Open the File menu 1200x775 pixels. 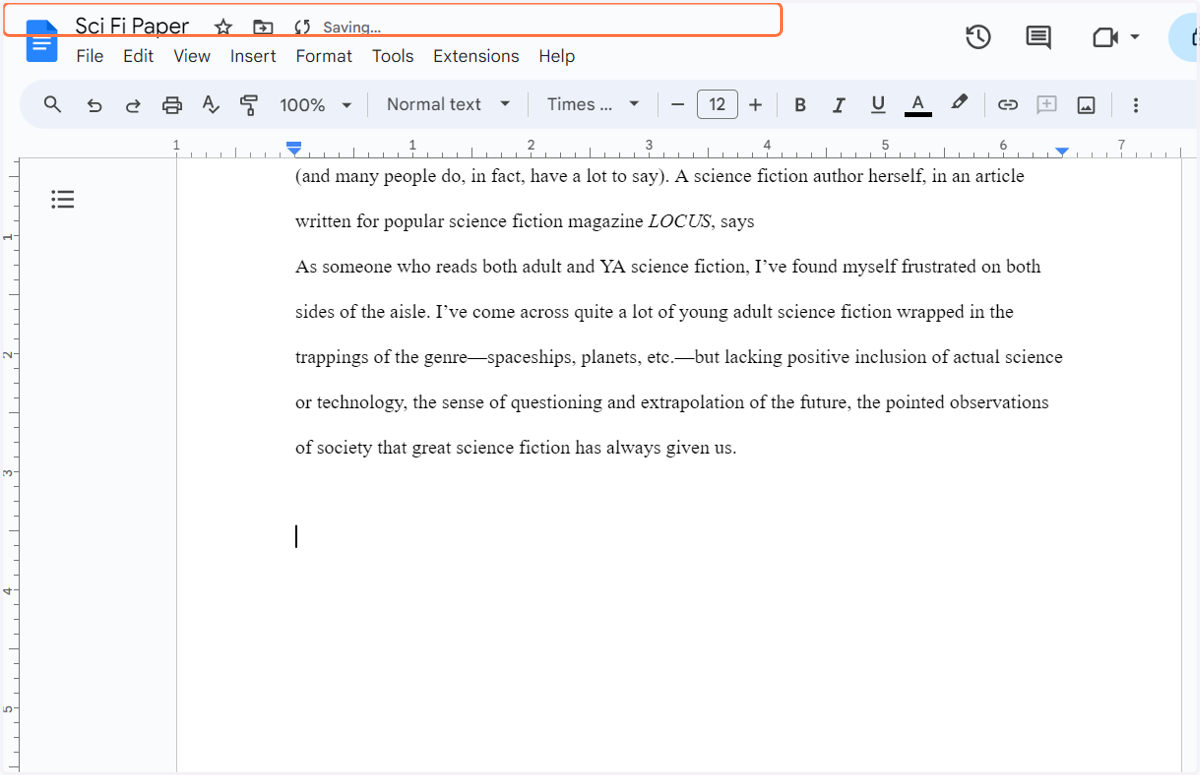(x=90, y=56)
